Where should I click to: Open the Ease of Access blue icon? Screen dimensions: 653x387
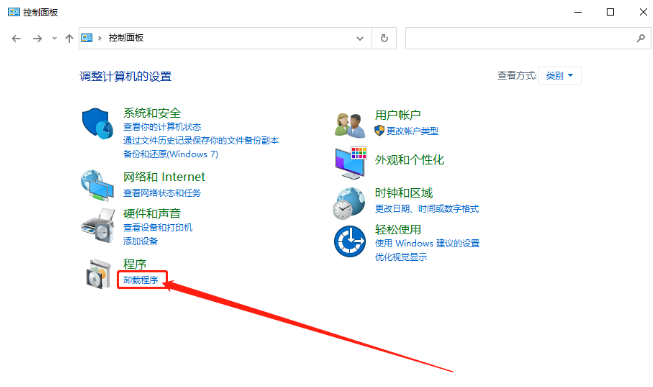(x=350, y=241)
